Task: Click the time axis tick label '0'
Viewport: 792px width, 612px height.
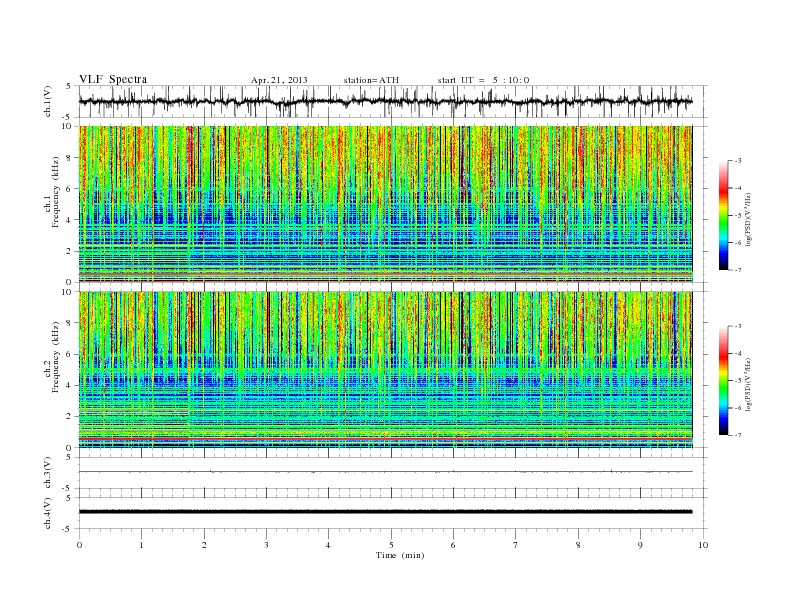Action: 79,545
